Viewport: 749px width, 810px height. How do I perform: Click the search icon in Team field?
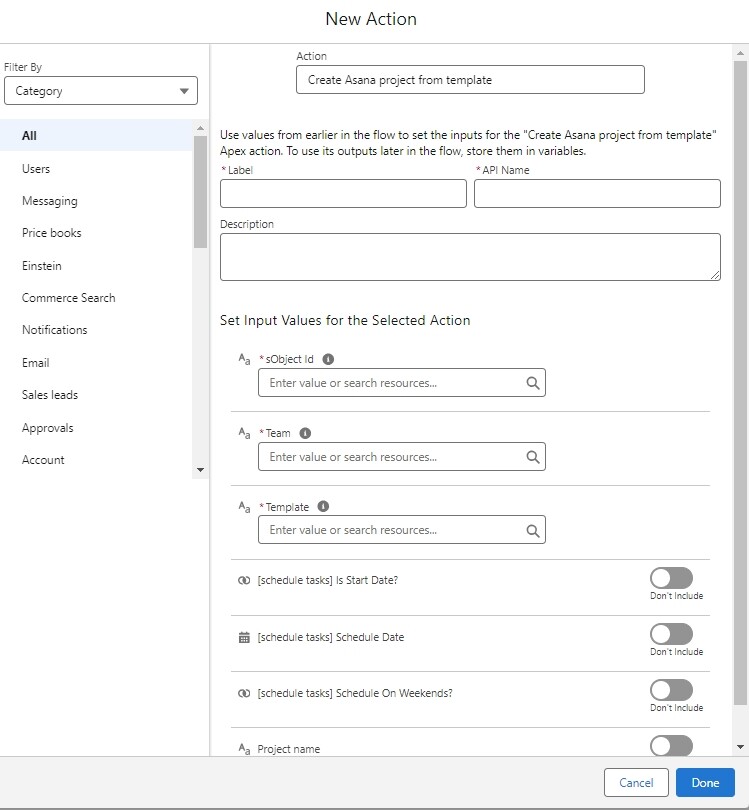pyautogui.click(x=533, y=457)
